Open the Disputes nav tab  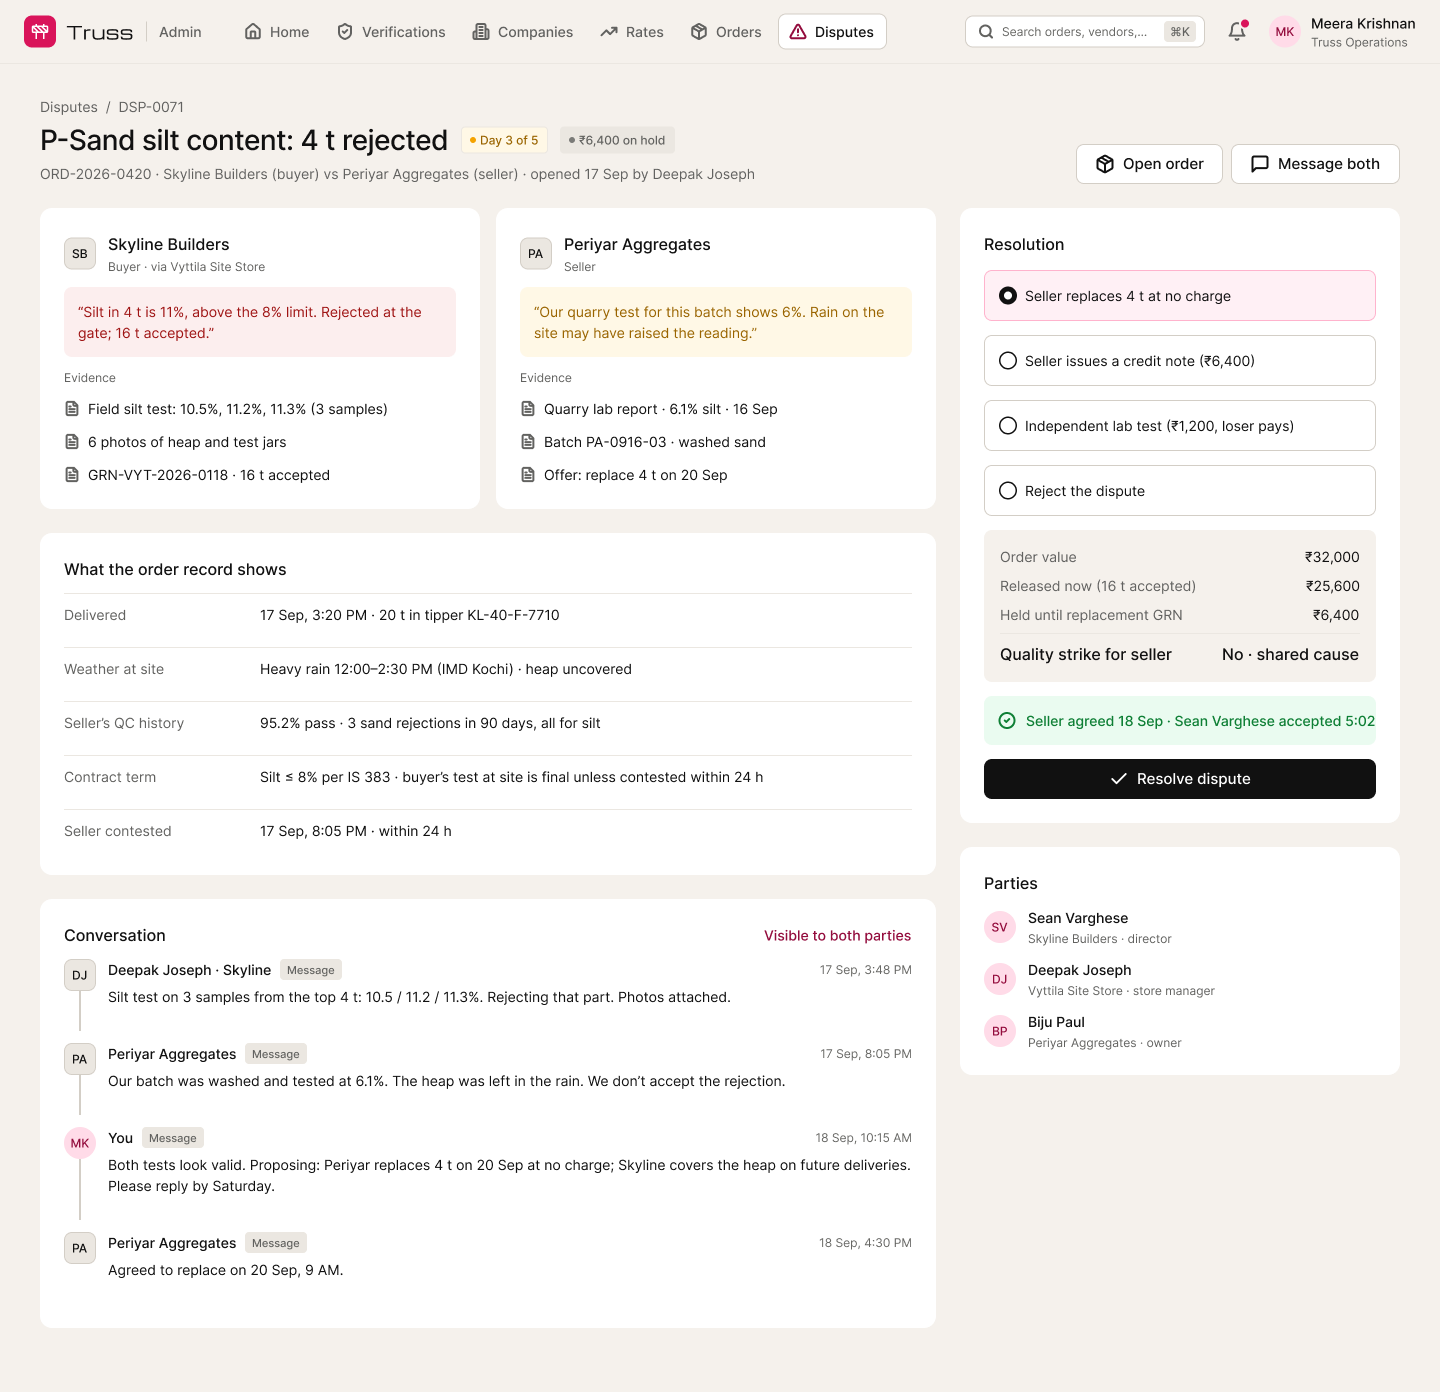832,32
